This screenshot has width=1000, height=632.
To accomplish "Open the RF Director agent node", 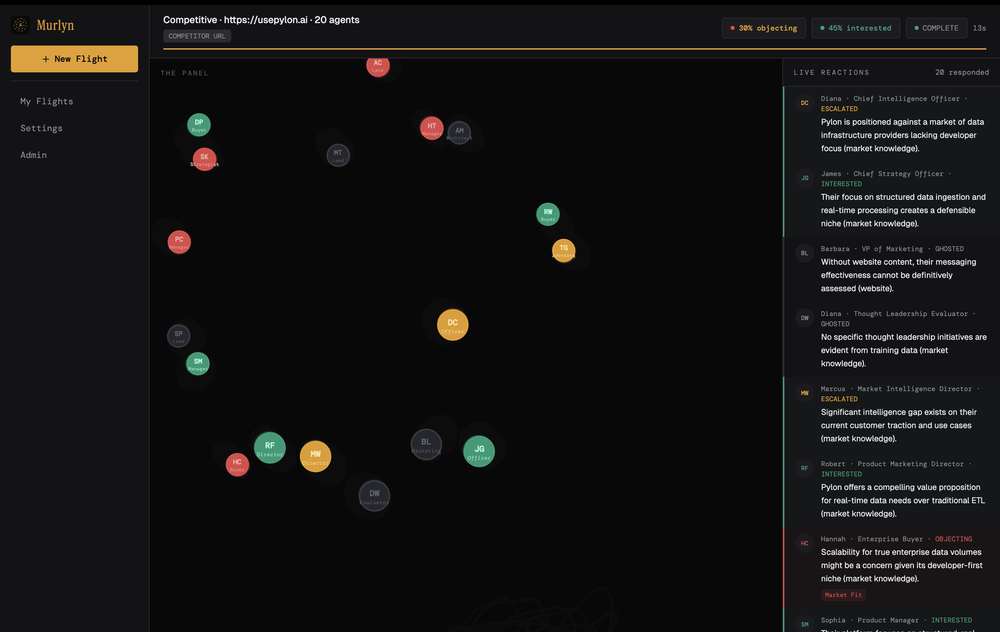I will click(x=270, y=448).
